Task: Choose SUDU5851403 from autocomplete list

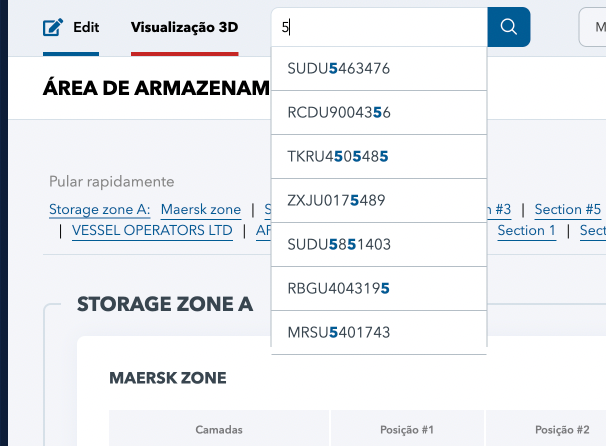Action: tap(379, 244)
